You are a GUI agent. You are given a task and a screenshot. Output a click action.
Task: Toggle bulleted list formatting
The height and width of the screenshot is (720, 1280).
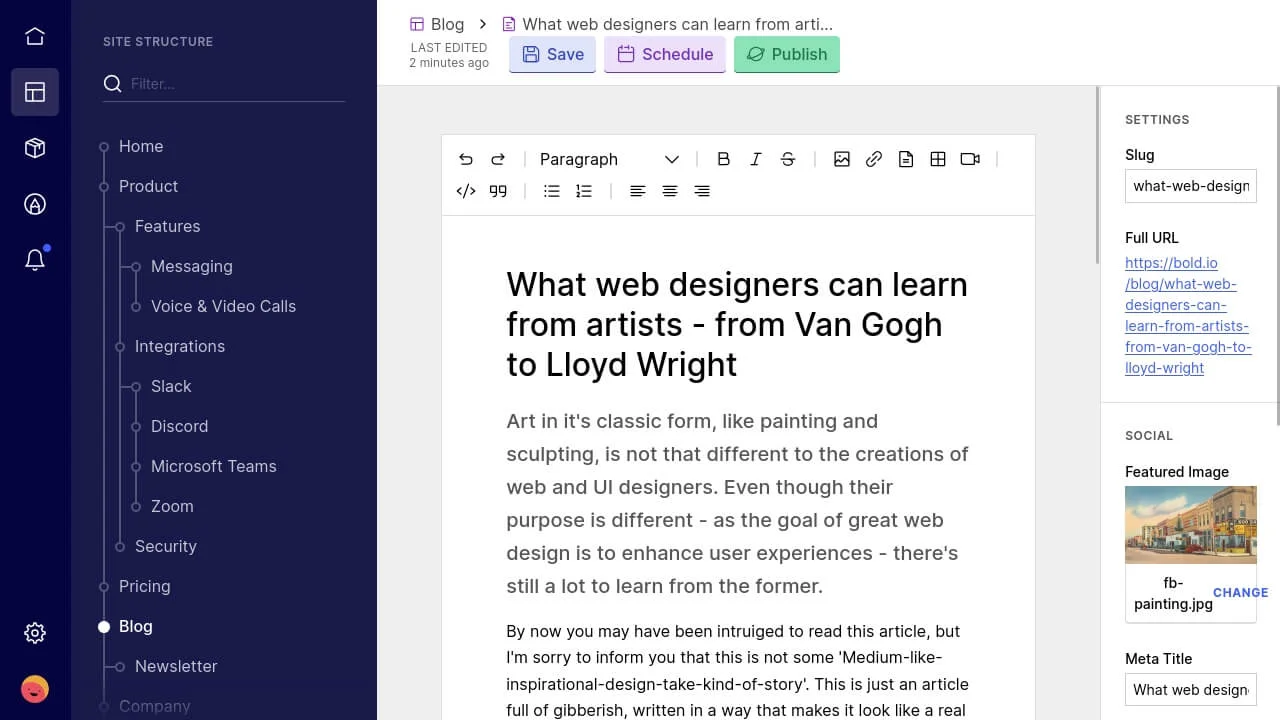(552, 191)
